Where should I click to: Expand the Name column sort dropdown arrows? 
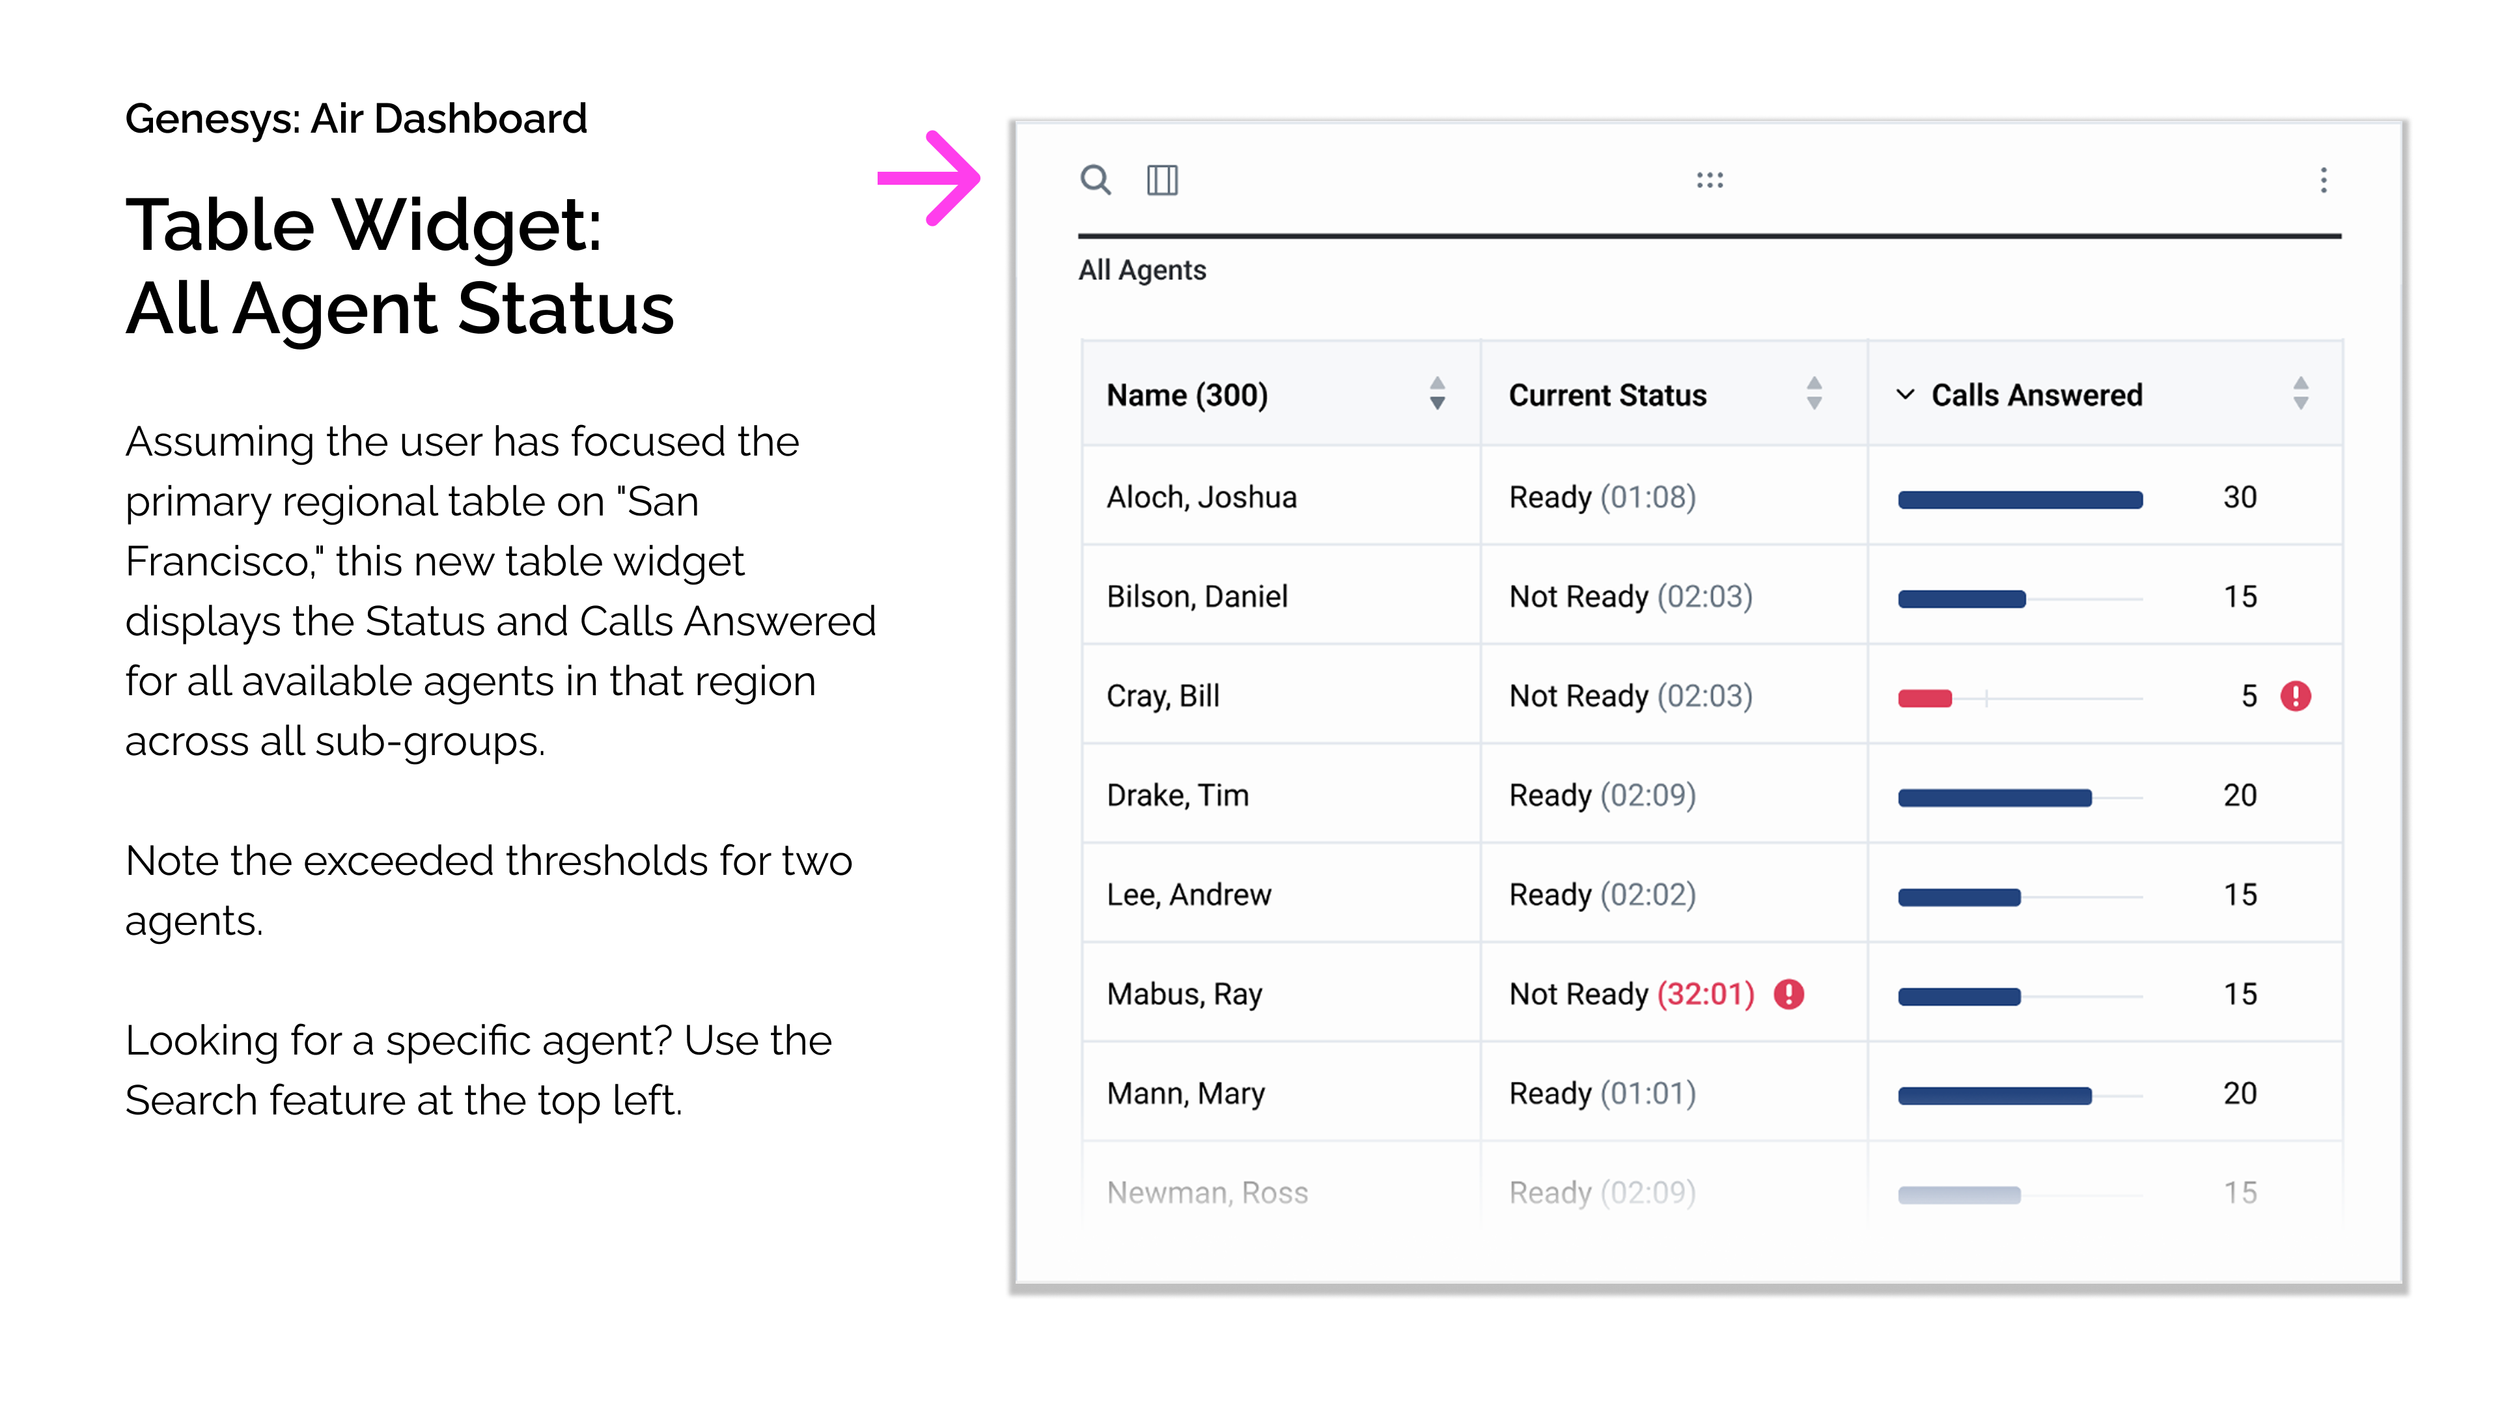point(1436,395)
